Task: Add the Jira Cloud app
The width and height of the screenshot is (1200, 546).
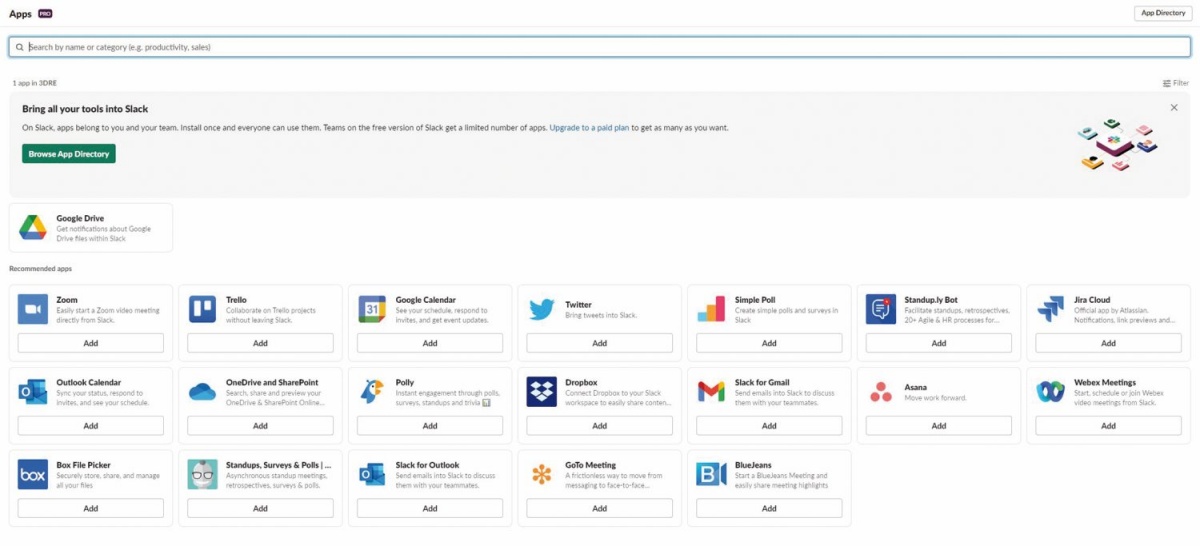Action: click(x=1109, y=343)
